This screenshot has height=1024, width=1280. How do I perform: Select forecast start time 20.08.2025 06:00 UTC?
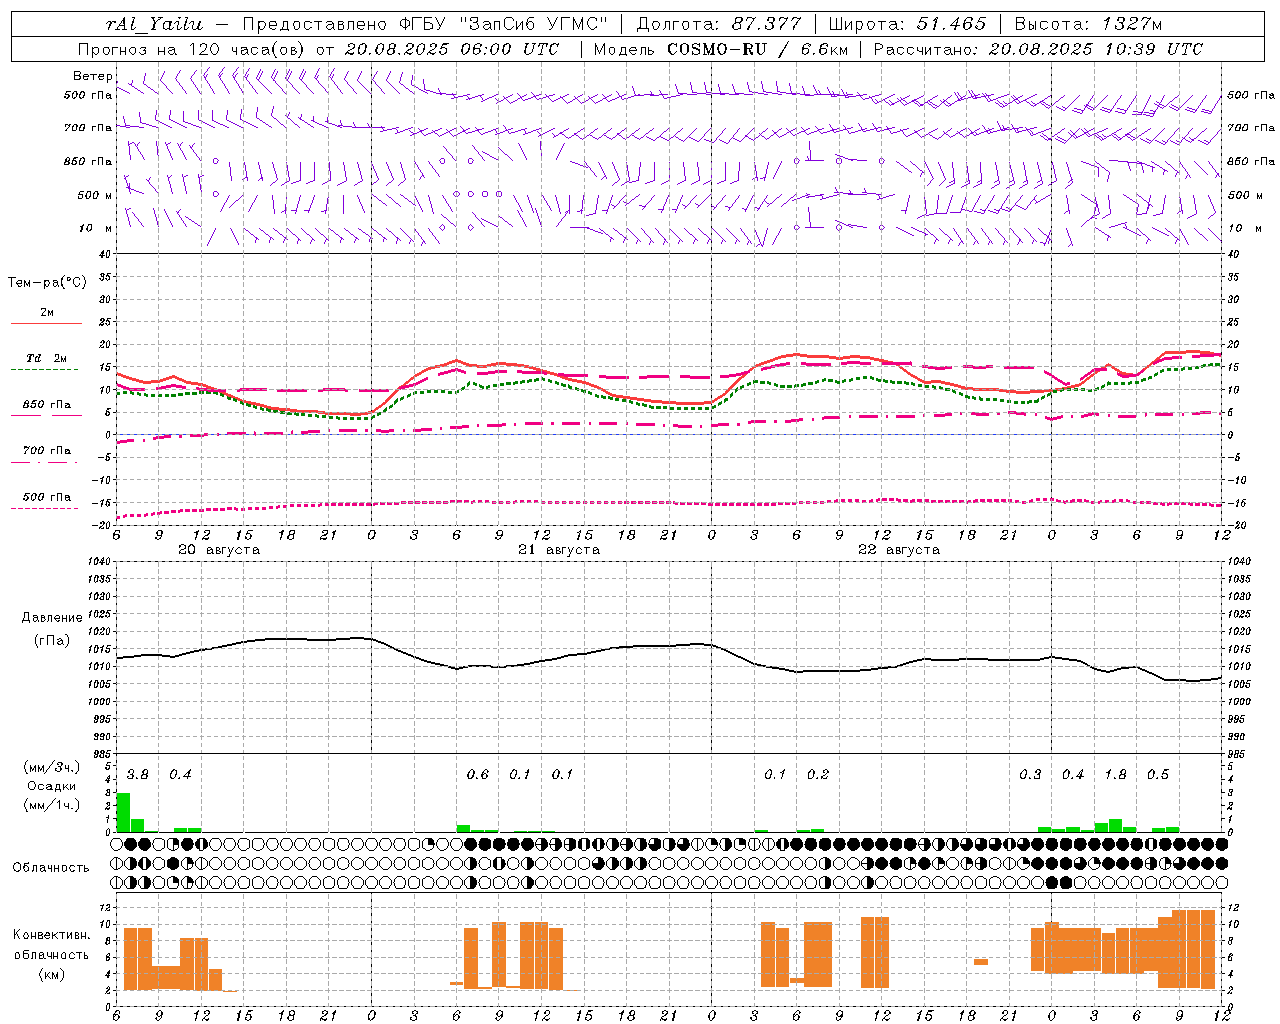point(451,49)
